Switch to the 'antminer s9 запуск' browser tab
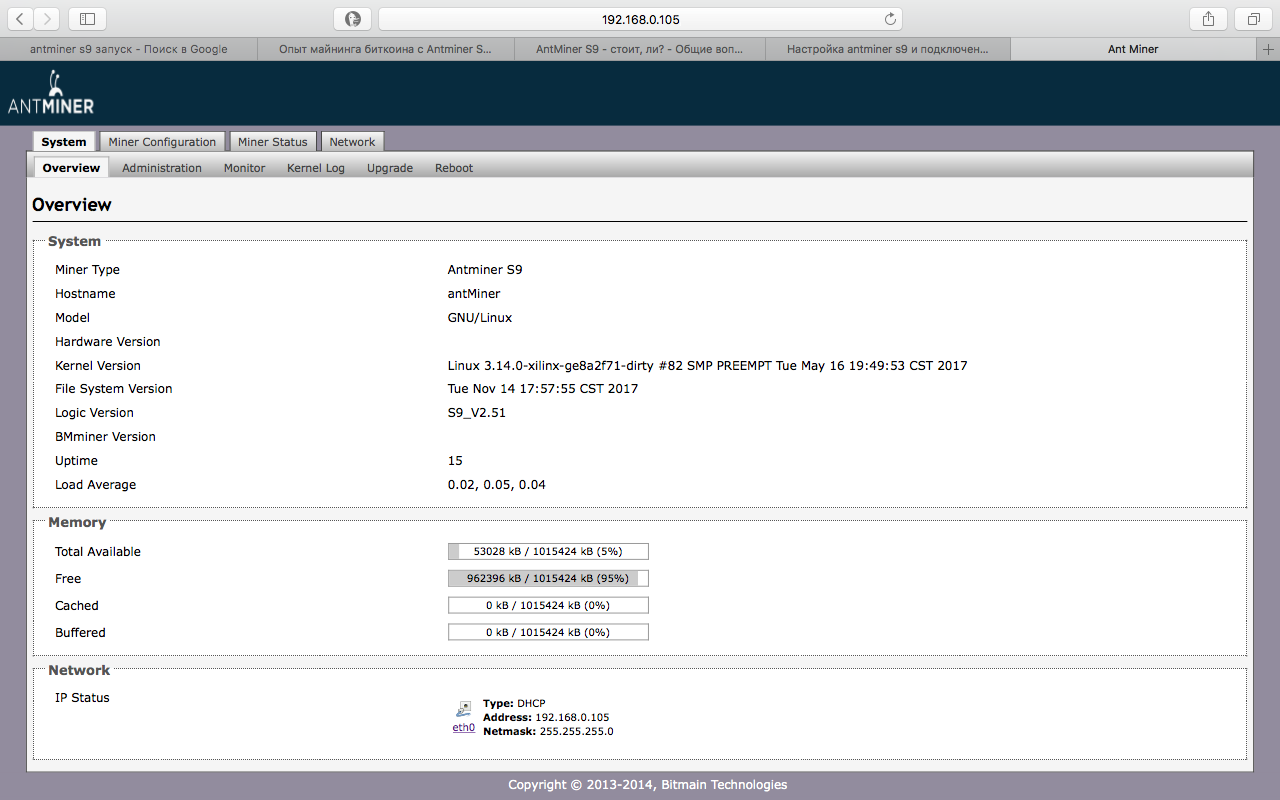Viewport: 1280px width, 800px height. (x=128, y=49)
